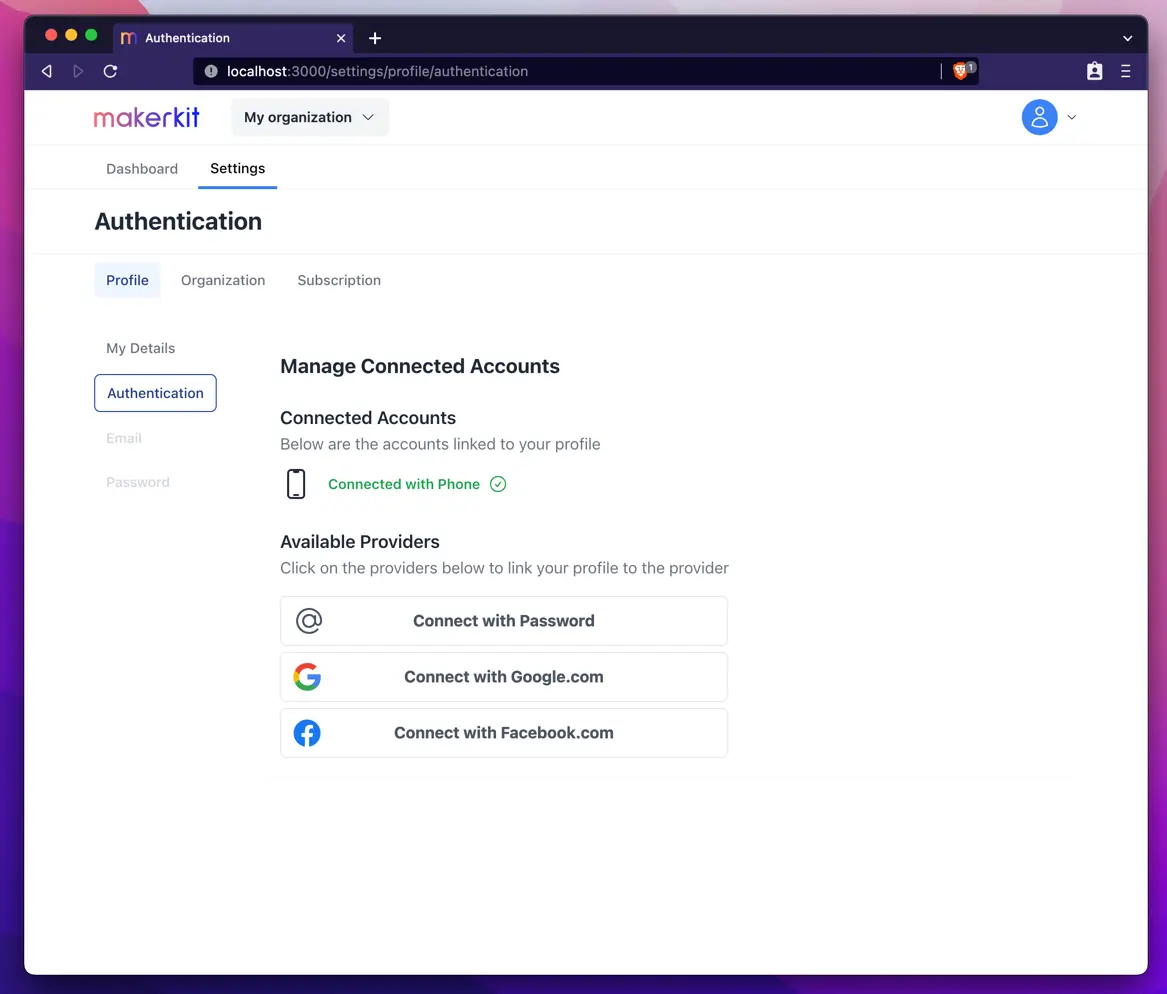
Task: Open My Details in the sidebar
Action: point(140,348)
